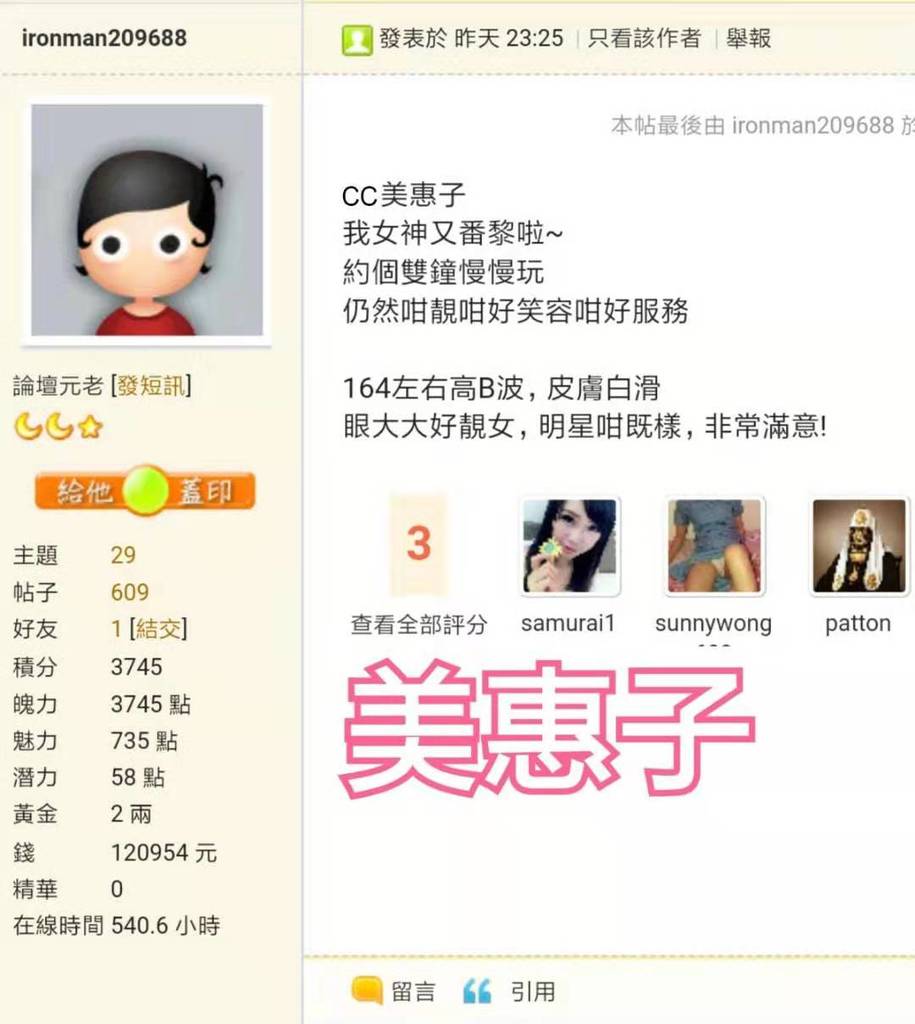Click the samurai1 username under ratings
This screenshot has width=915, height=1024.
(x=568, y=624)
